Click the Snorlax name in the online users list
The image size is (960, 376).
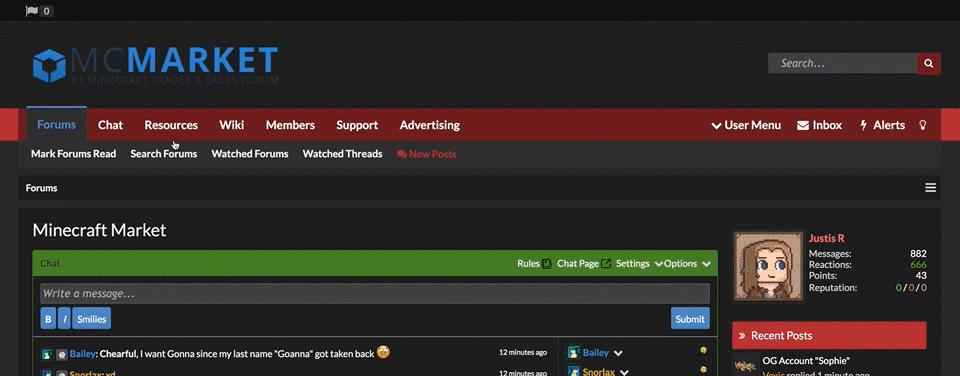click(x=599, y=372)
